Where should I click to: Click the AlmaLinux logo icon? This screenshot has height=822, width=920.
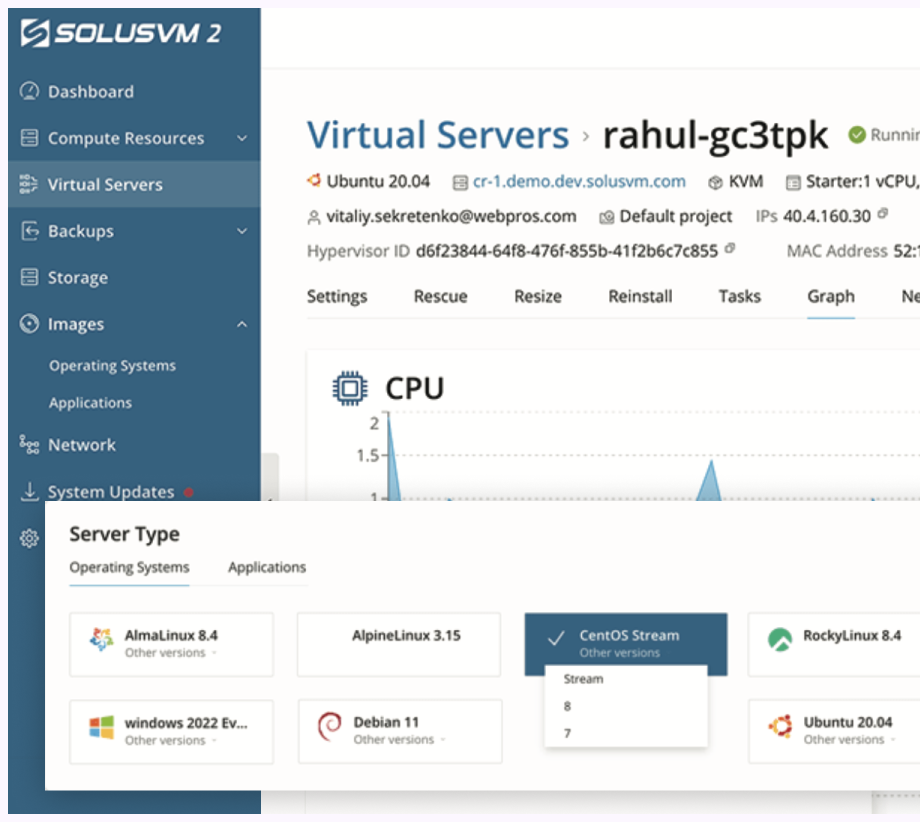point(102,639)
